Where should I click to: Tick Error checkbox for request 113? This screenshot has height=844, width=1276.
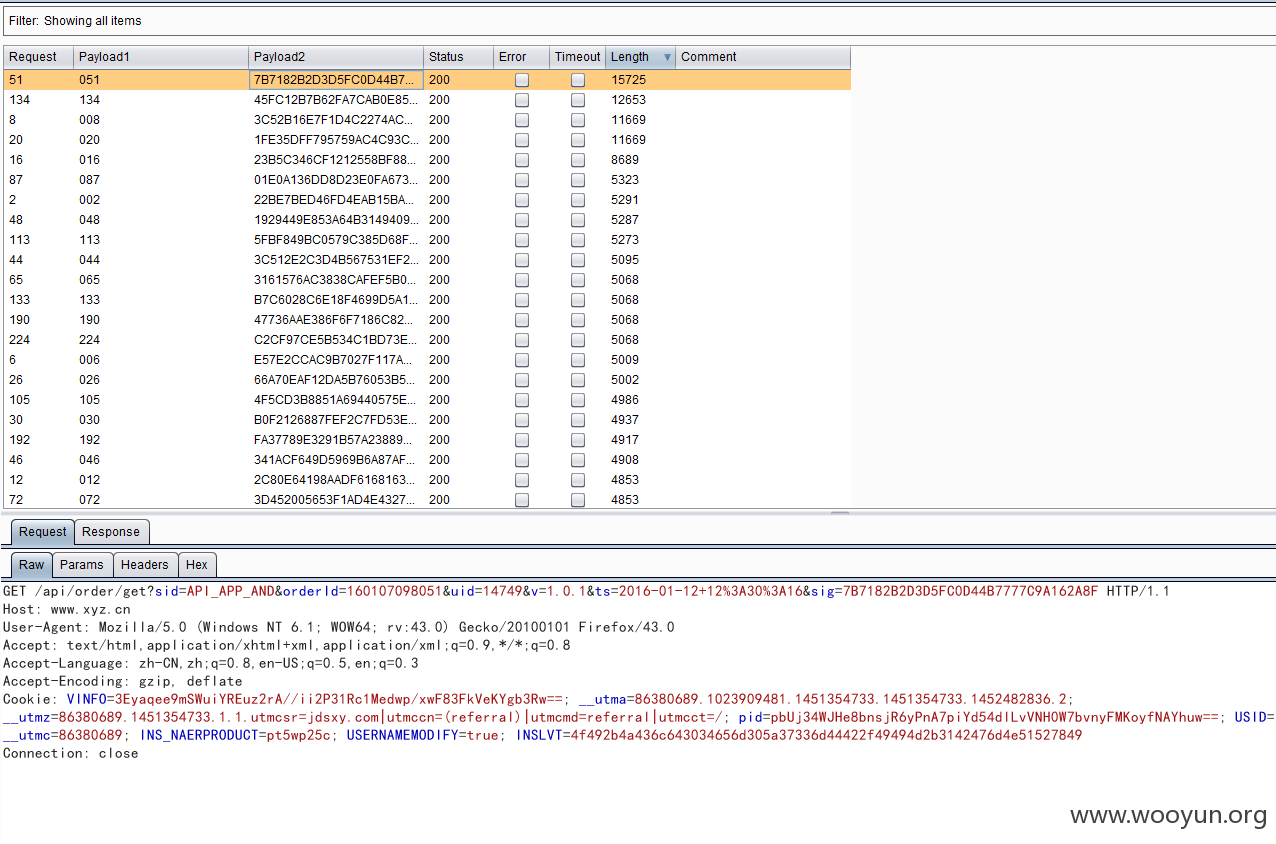(x=522, y=240)
